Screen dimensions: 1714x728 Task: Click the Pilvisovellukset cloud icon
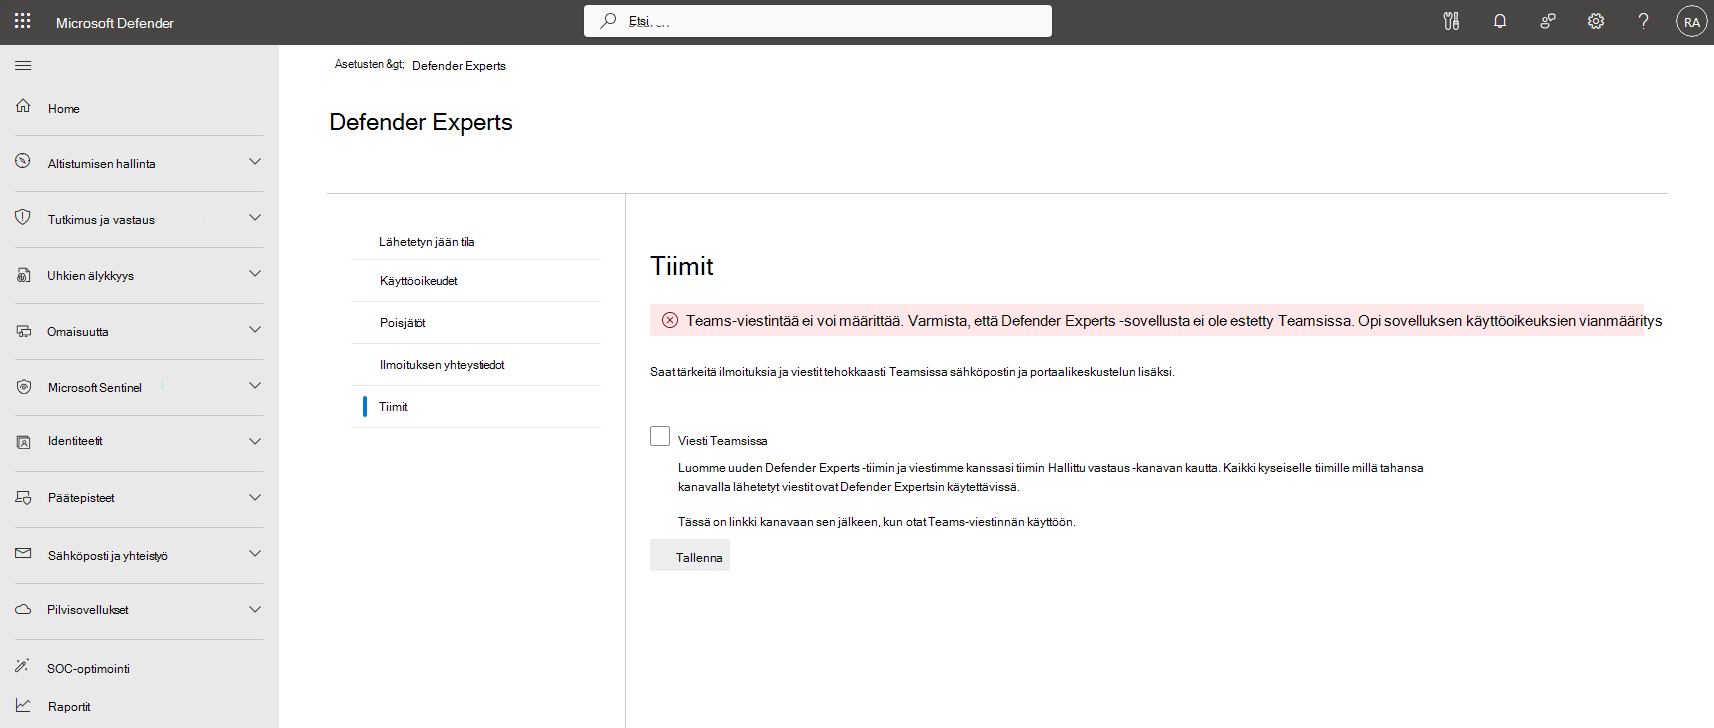pyautogui.click(x=23, y=609)
